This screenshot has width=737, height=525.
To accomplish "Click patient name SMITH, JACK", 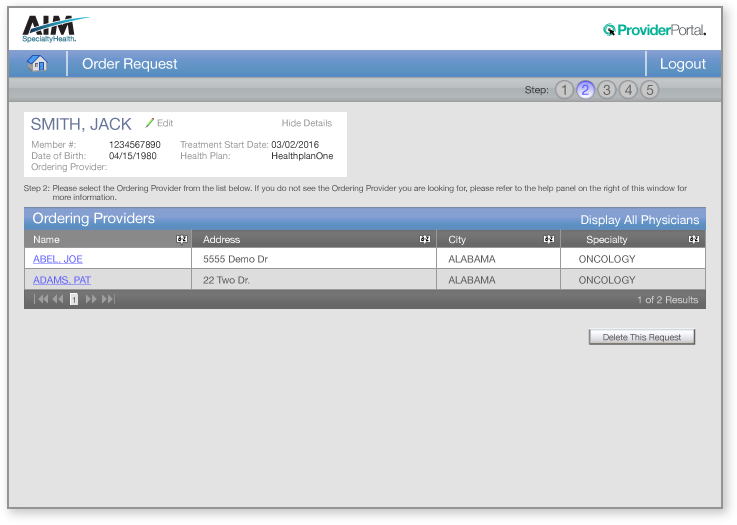I will (x=81, y=124).
